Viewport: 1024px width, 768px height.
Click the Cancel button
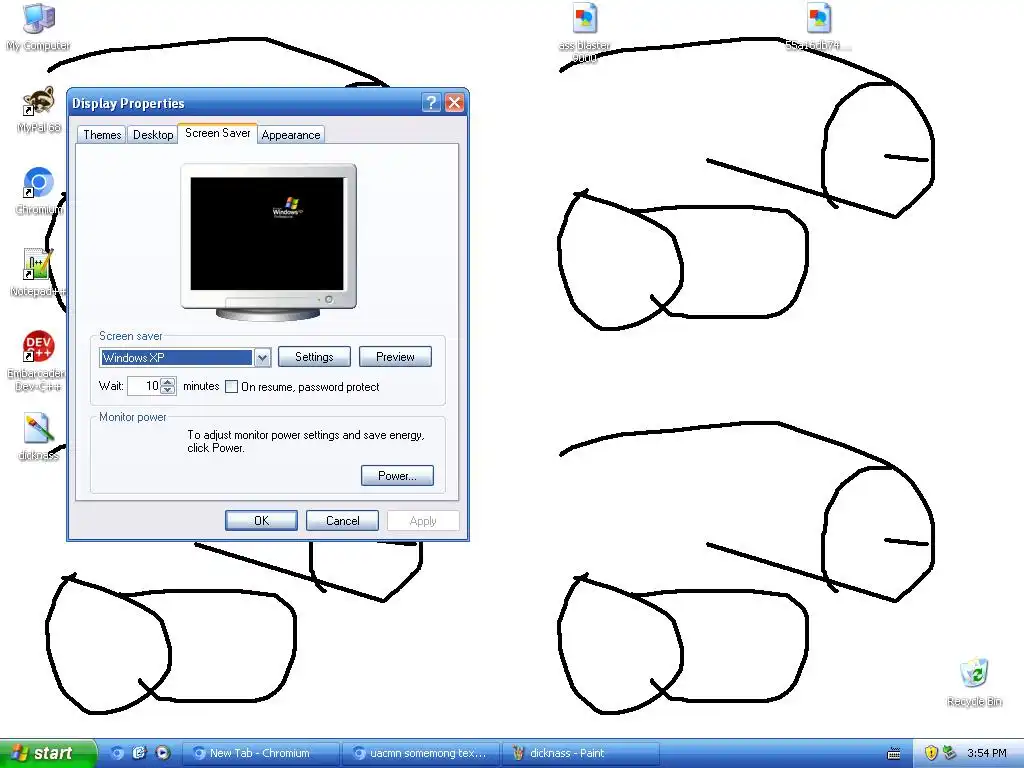point(342,520)
